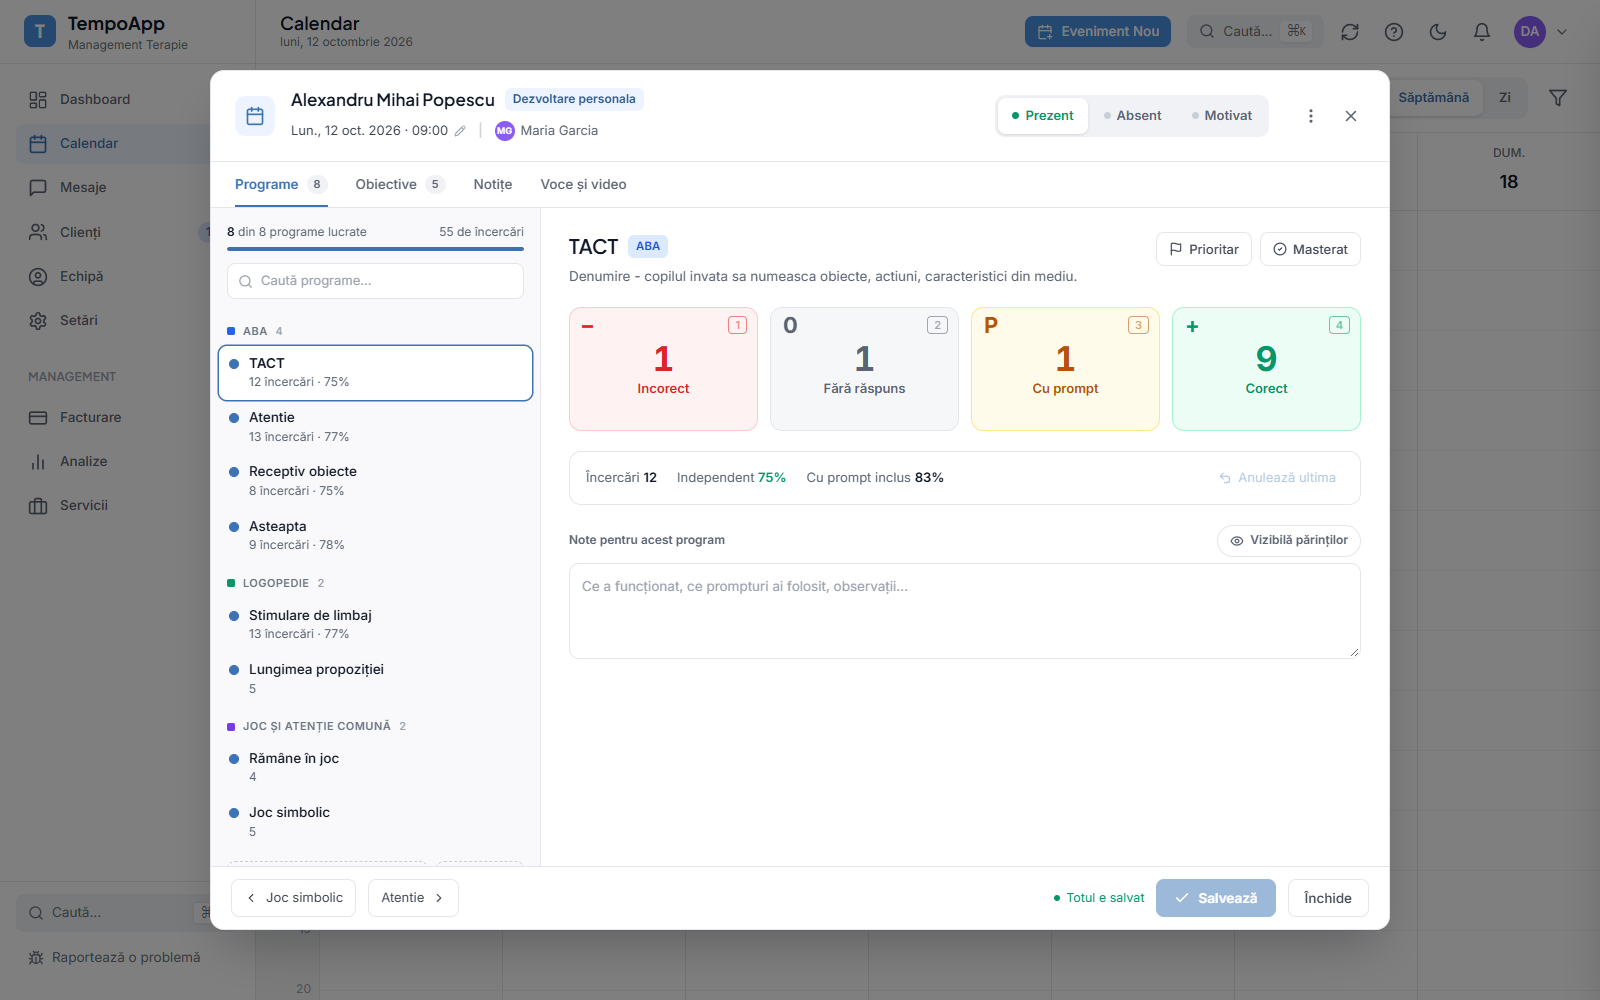This screenshot has width=1600, height=1000.
Task: Click the pencil edit icon beside 09:00
Action: pos(460,131)
